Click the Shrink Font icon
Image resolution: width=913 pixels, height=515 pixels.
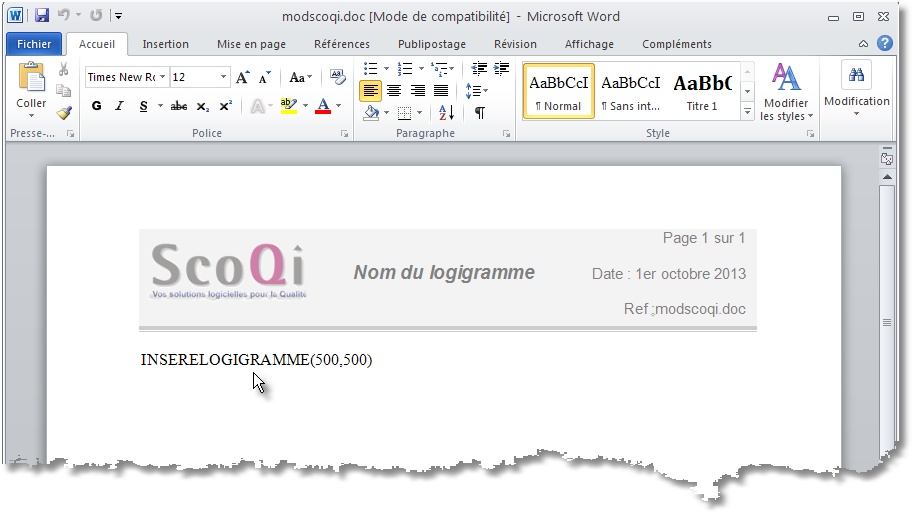coord(265,77)
